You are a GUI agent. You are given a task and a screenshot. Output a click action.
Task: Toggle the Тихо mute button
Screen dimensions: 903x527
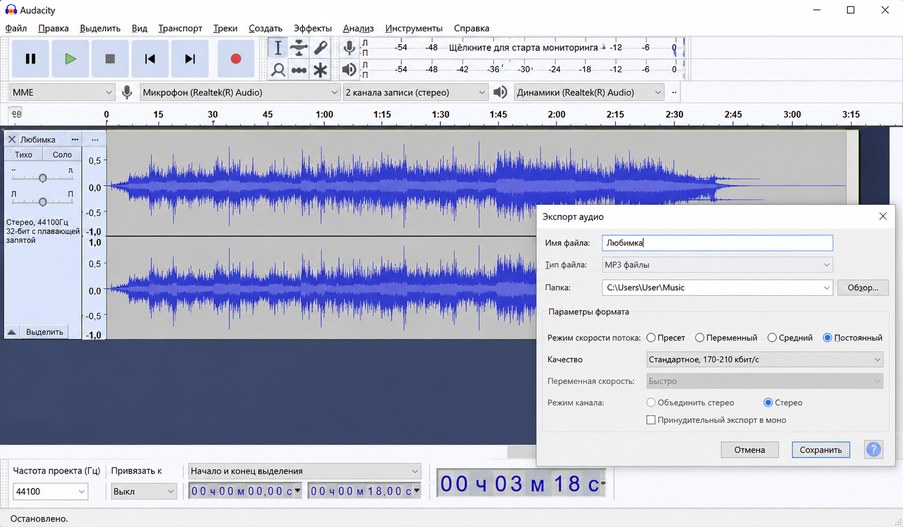pyautogui.click(x=24, y=154)
